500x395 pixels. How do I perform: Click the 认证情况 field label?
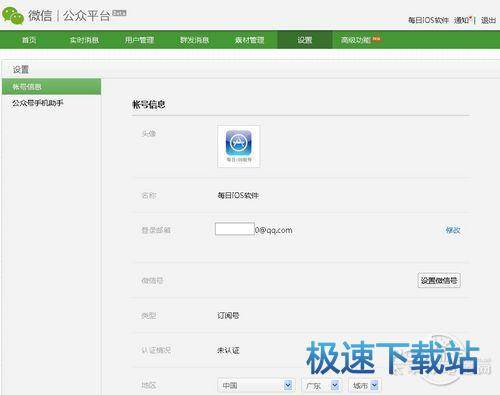pos(156,350)
